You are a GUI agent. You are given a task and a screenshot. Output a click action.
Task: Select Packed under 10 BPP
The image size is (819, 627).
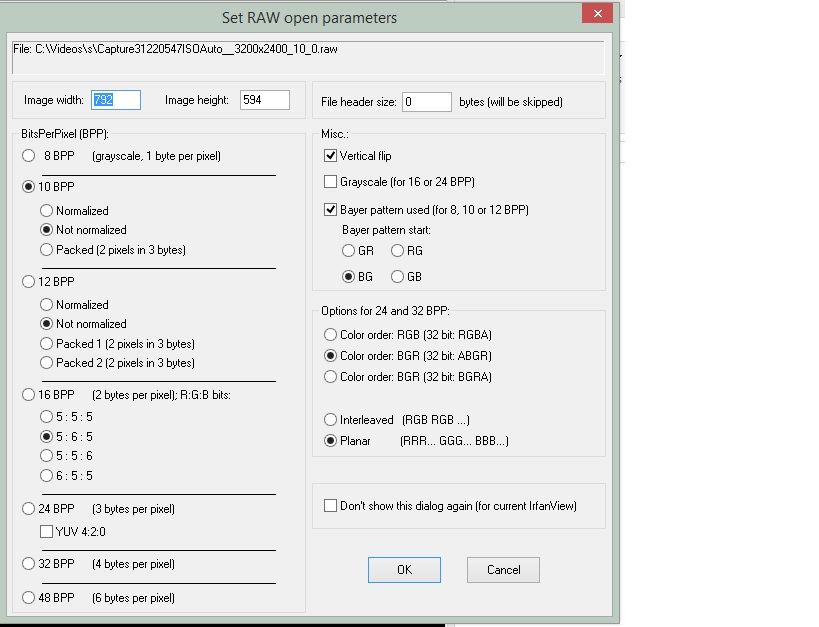coord(46,250)
